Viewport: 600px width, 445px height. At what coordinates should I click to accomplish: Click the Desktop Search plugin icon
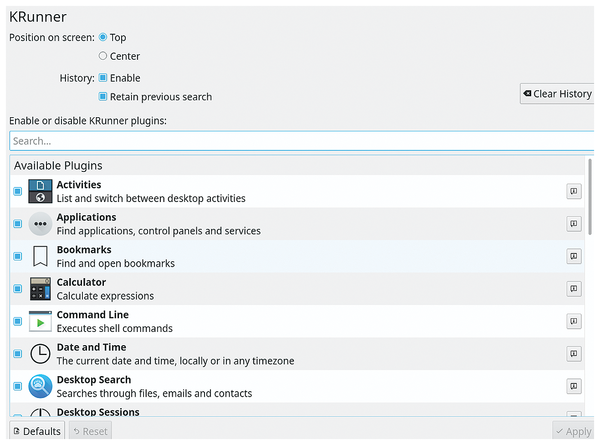pos(40,386)
